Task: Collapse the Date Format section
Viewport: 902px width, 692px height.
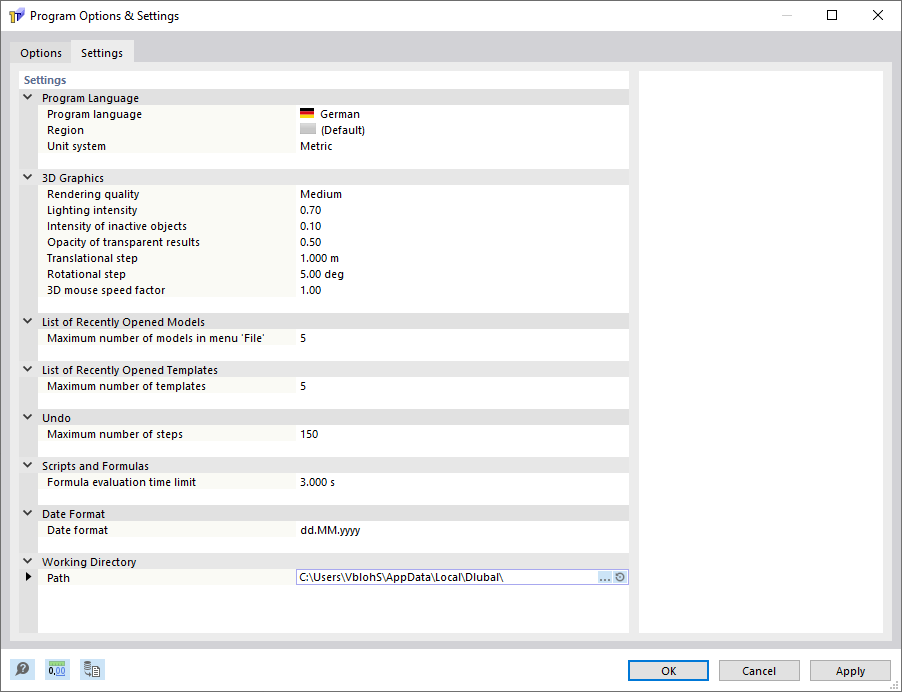Action: pos(28,513)
